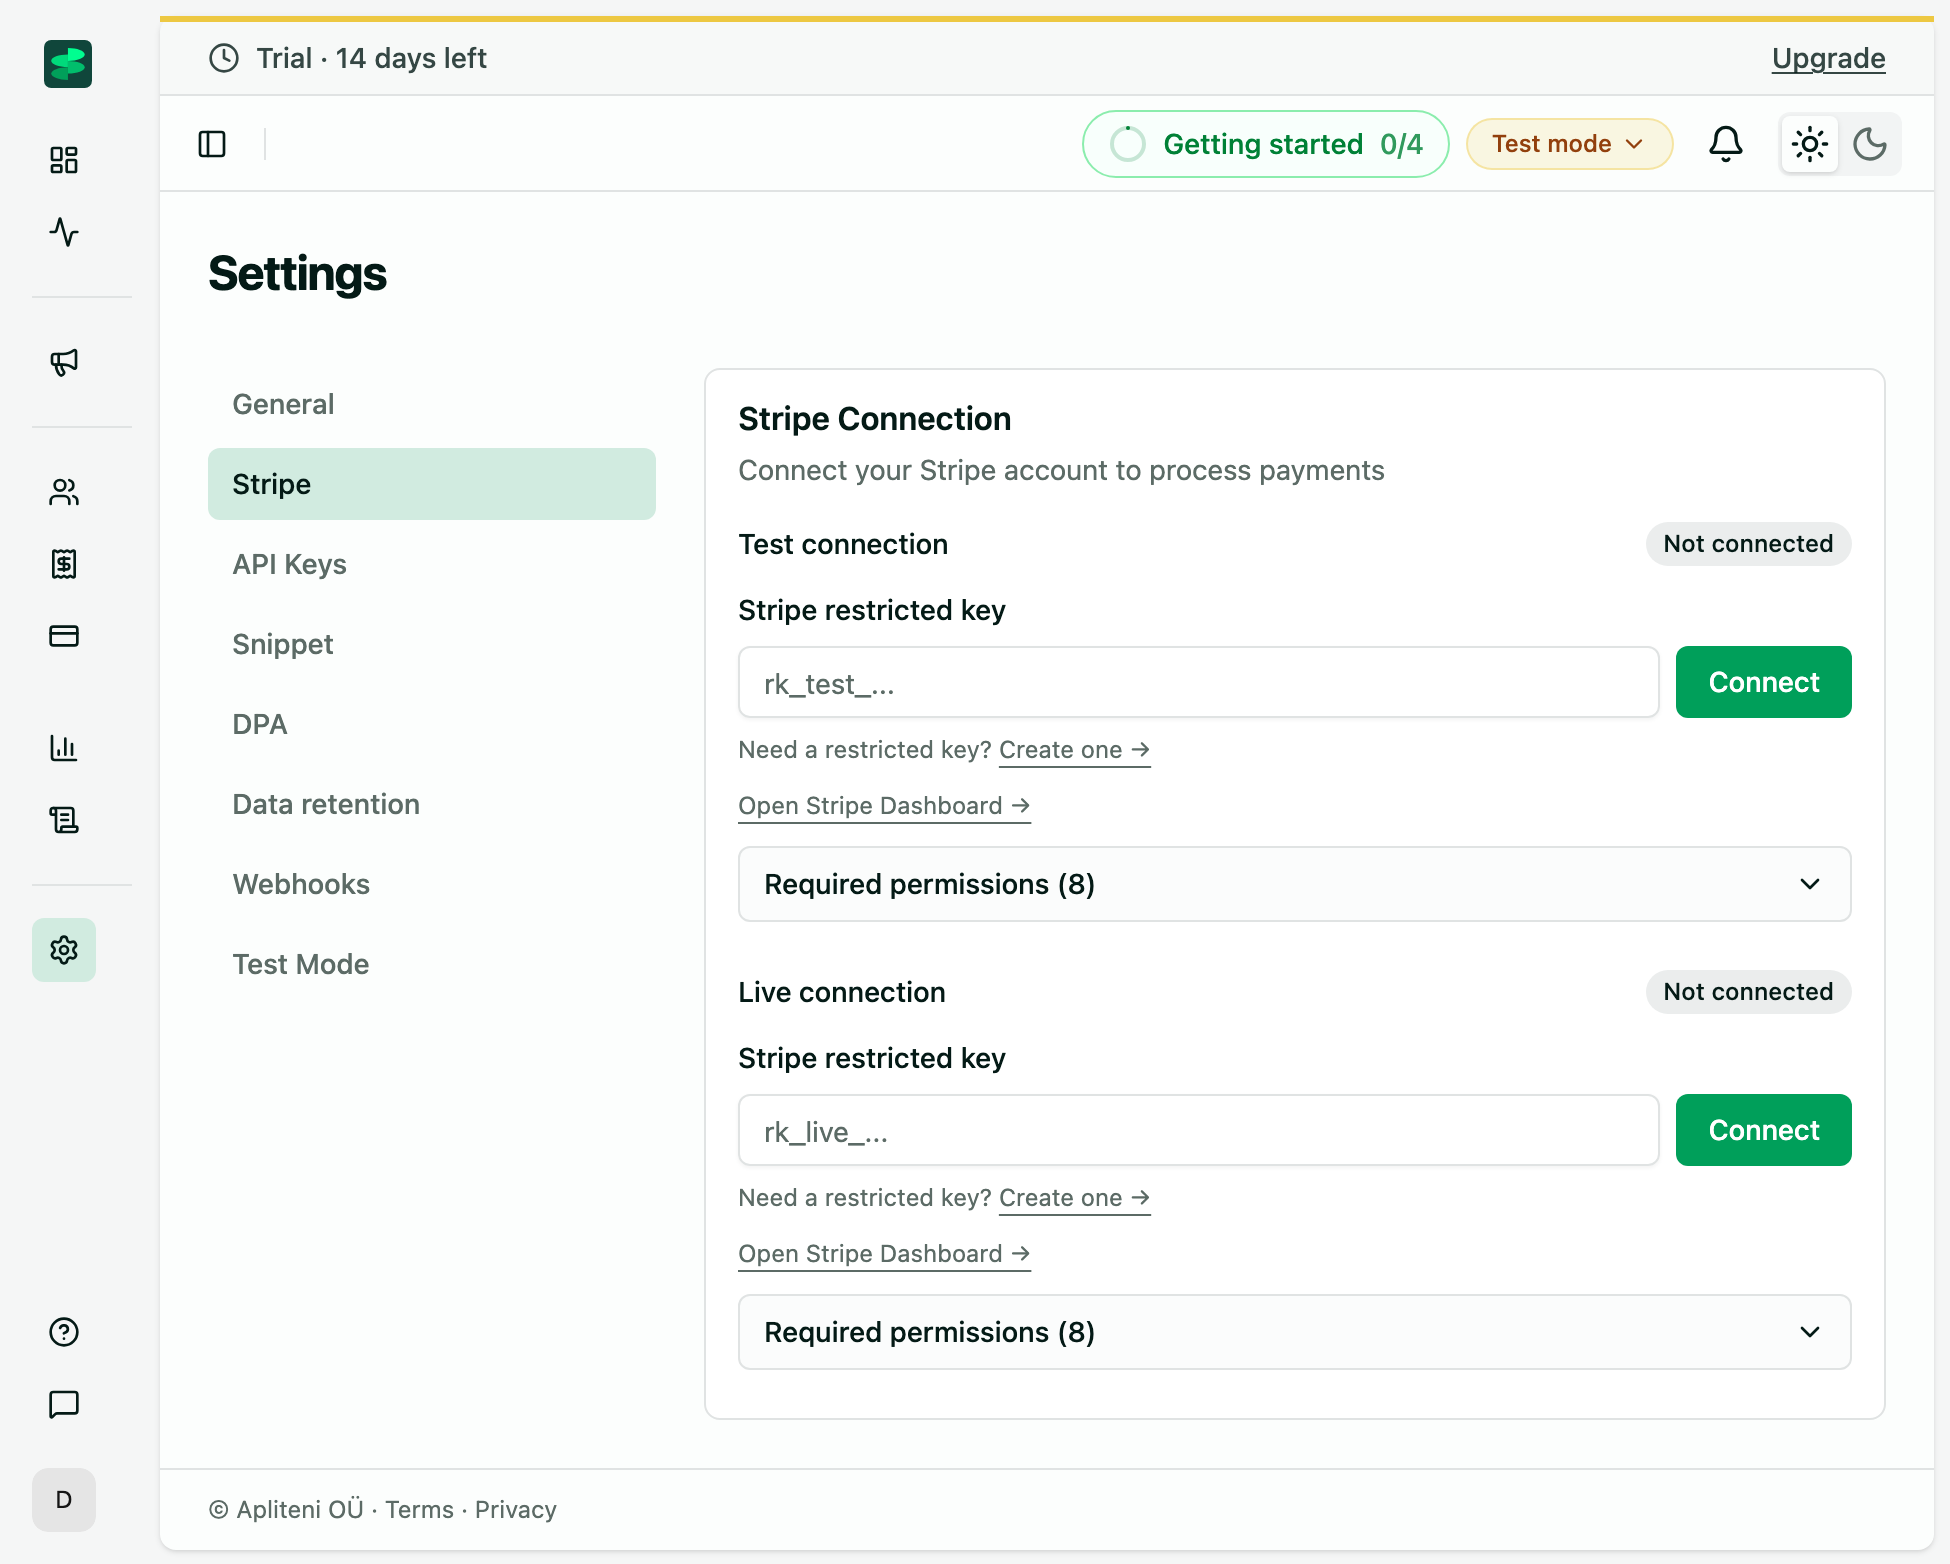1950x1564 pixels.
Task: Select the Stripe settings tab
Action: click(x=432, y=484)
